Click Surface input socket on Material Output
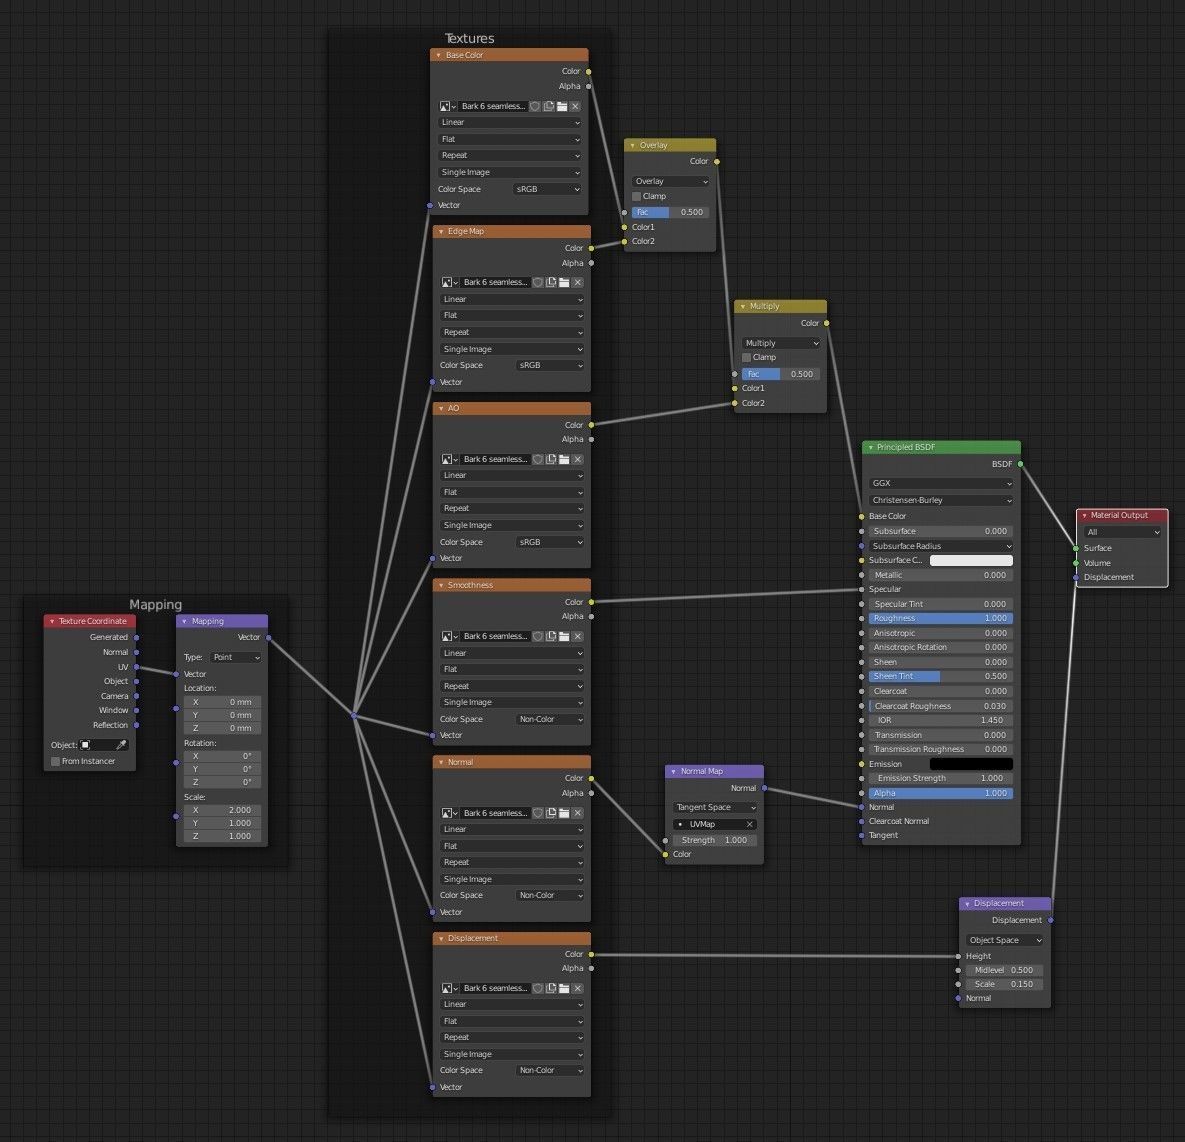Image resolution: width=1185 pixels, height=1142 pixels. pos(1075,549)
